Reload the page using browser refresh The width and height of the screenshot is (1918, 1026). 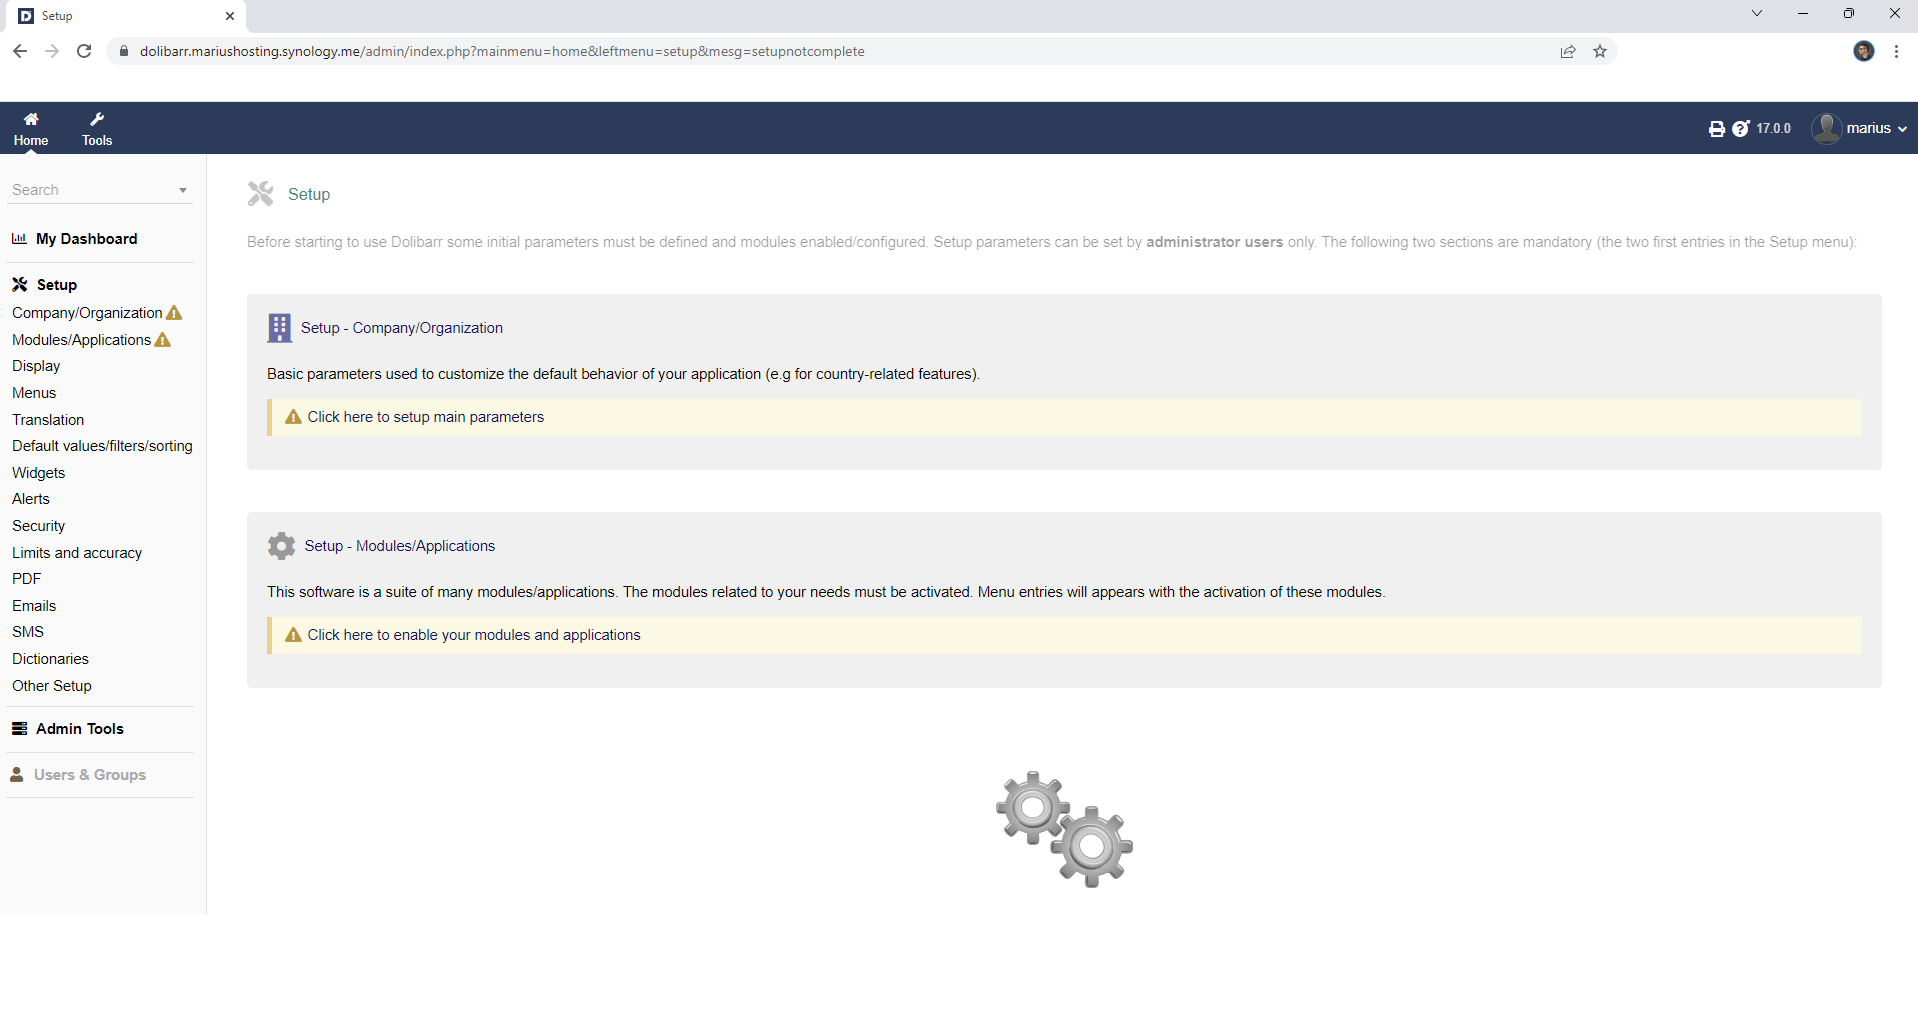tap(84, 52)
